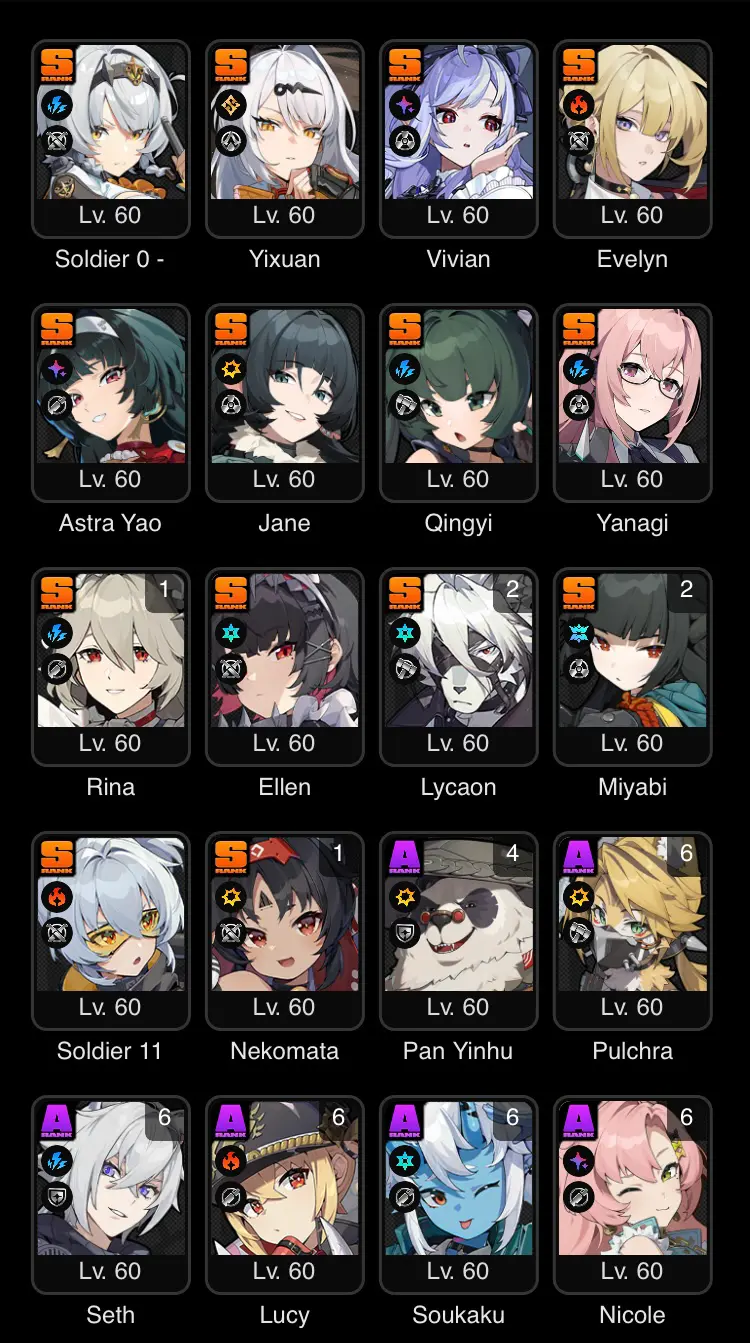Click the S rank badge on Yixuan's card
The image size is (750, 1343).
pos(231,65)
